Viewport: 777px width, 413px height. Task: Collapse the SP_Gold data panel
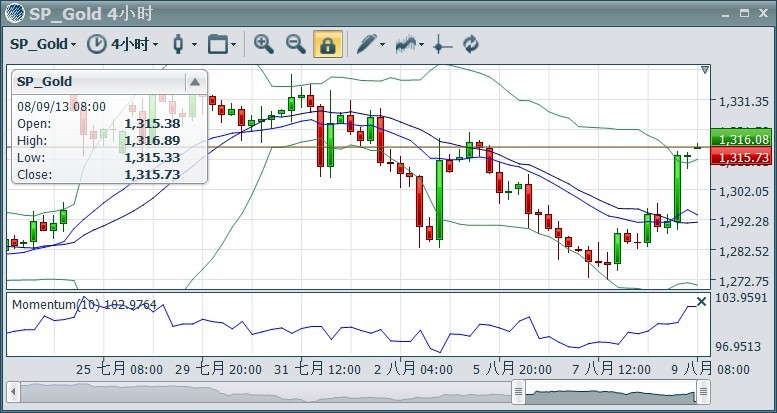[195, 82]
